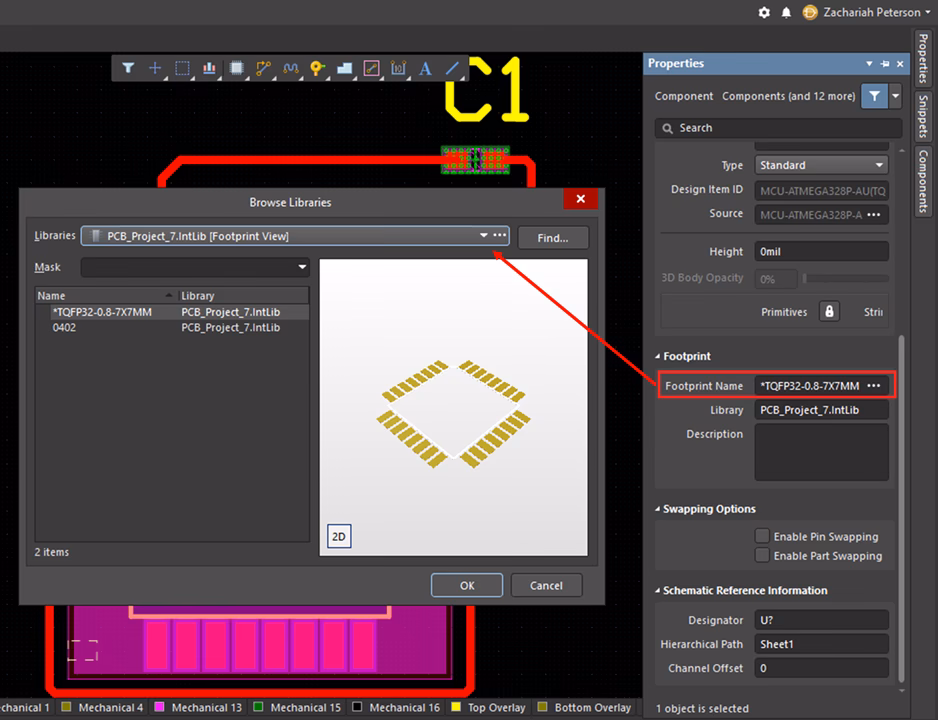This screenshot has height=720, width=938.
Task: Enable Pin Swapping checkbox
Action: [763, 536]
